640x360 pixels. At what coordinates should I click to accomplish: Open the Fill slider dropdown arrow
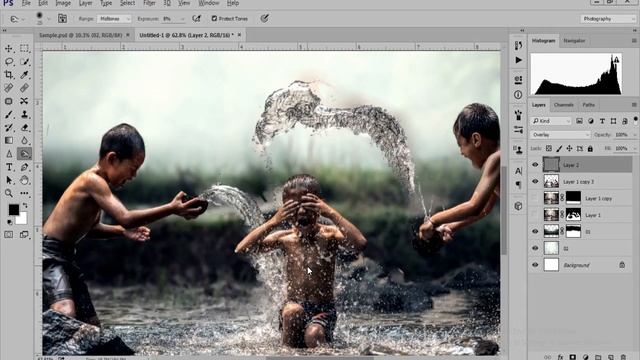click(x=634, y=149)
